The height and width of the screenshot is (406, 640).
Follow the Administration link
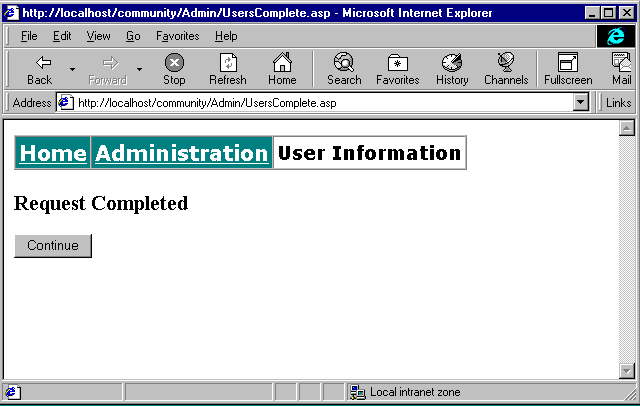pos(181,153)
